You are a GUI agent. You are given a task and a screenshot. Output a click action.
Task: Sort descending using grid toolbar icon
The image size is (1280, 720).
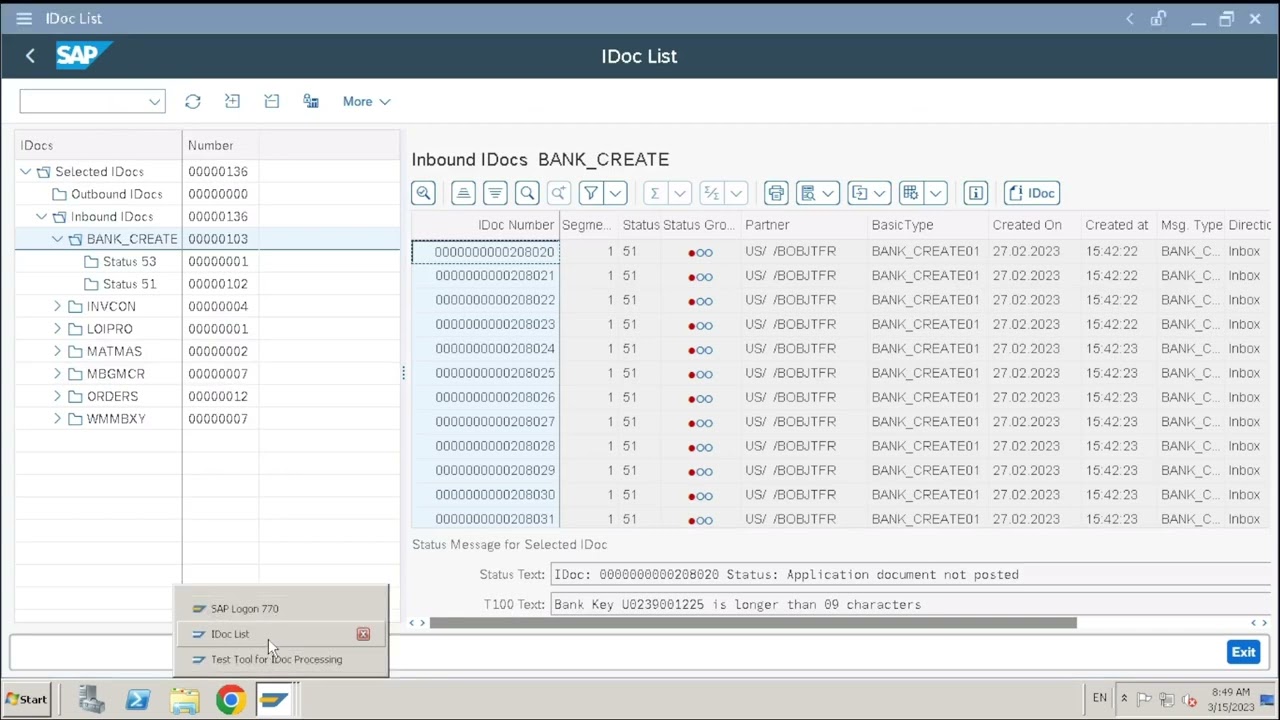(495, 193)
